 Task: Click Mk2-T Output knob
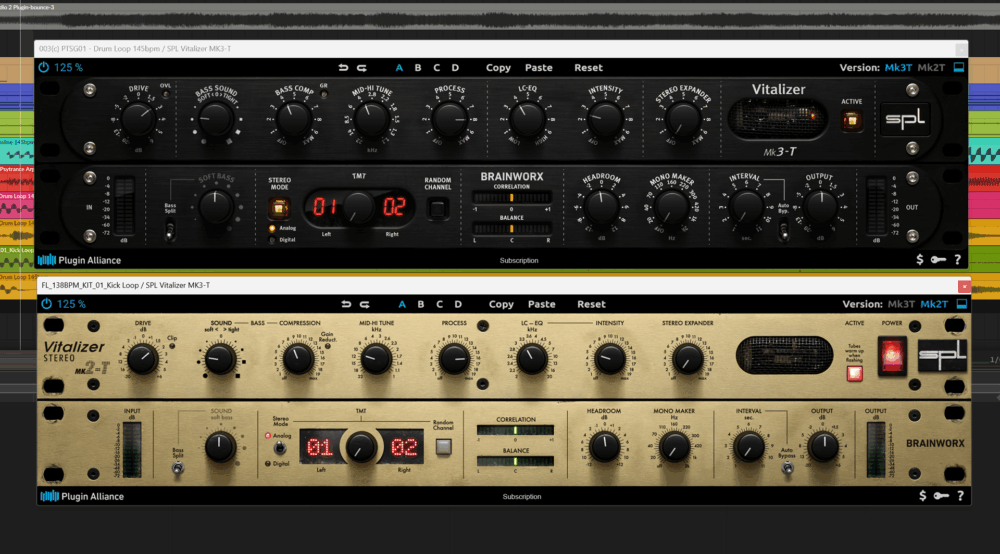(x=823, y=448)
